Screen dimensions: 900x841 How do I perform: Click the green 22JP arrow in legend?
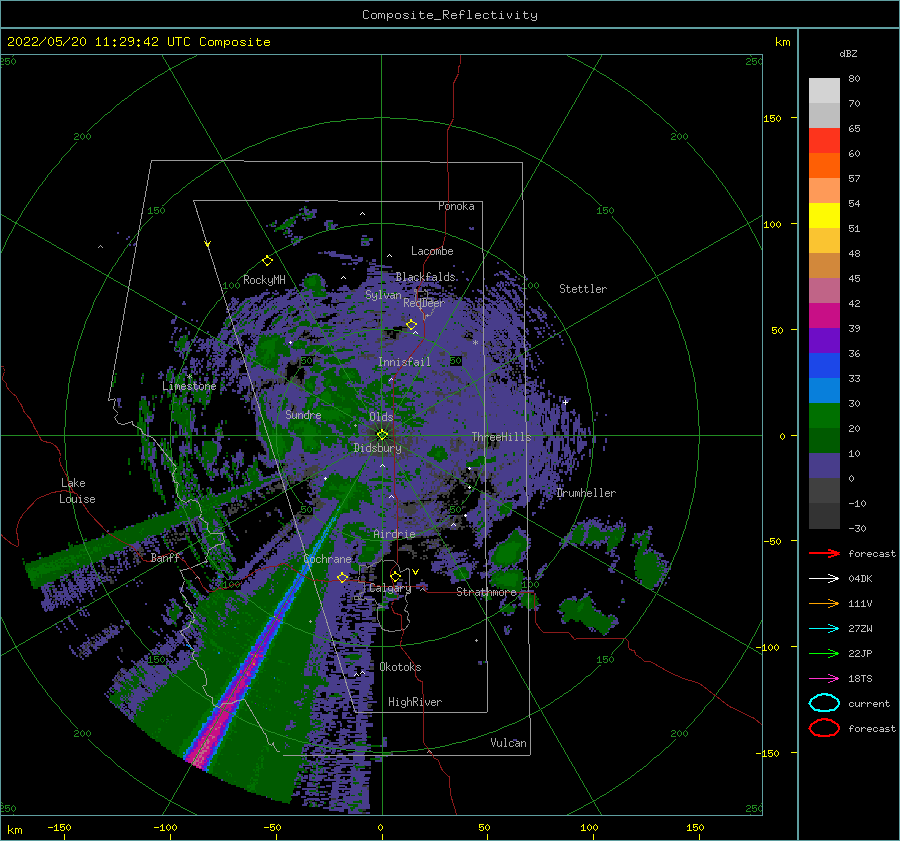click(x=824, y=653)
